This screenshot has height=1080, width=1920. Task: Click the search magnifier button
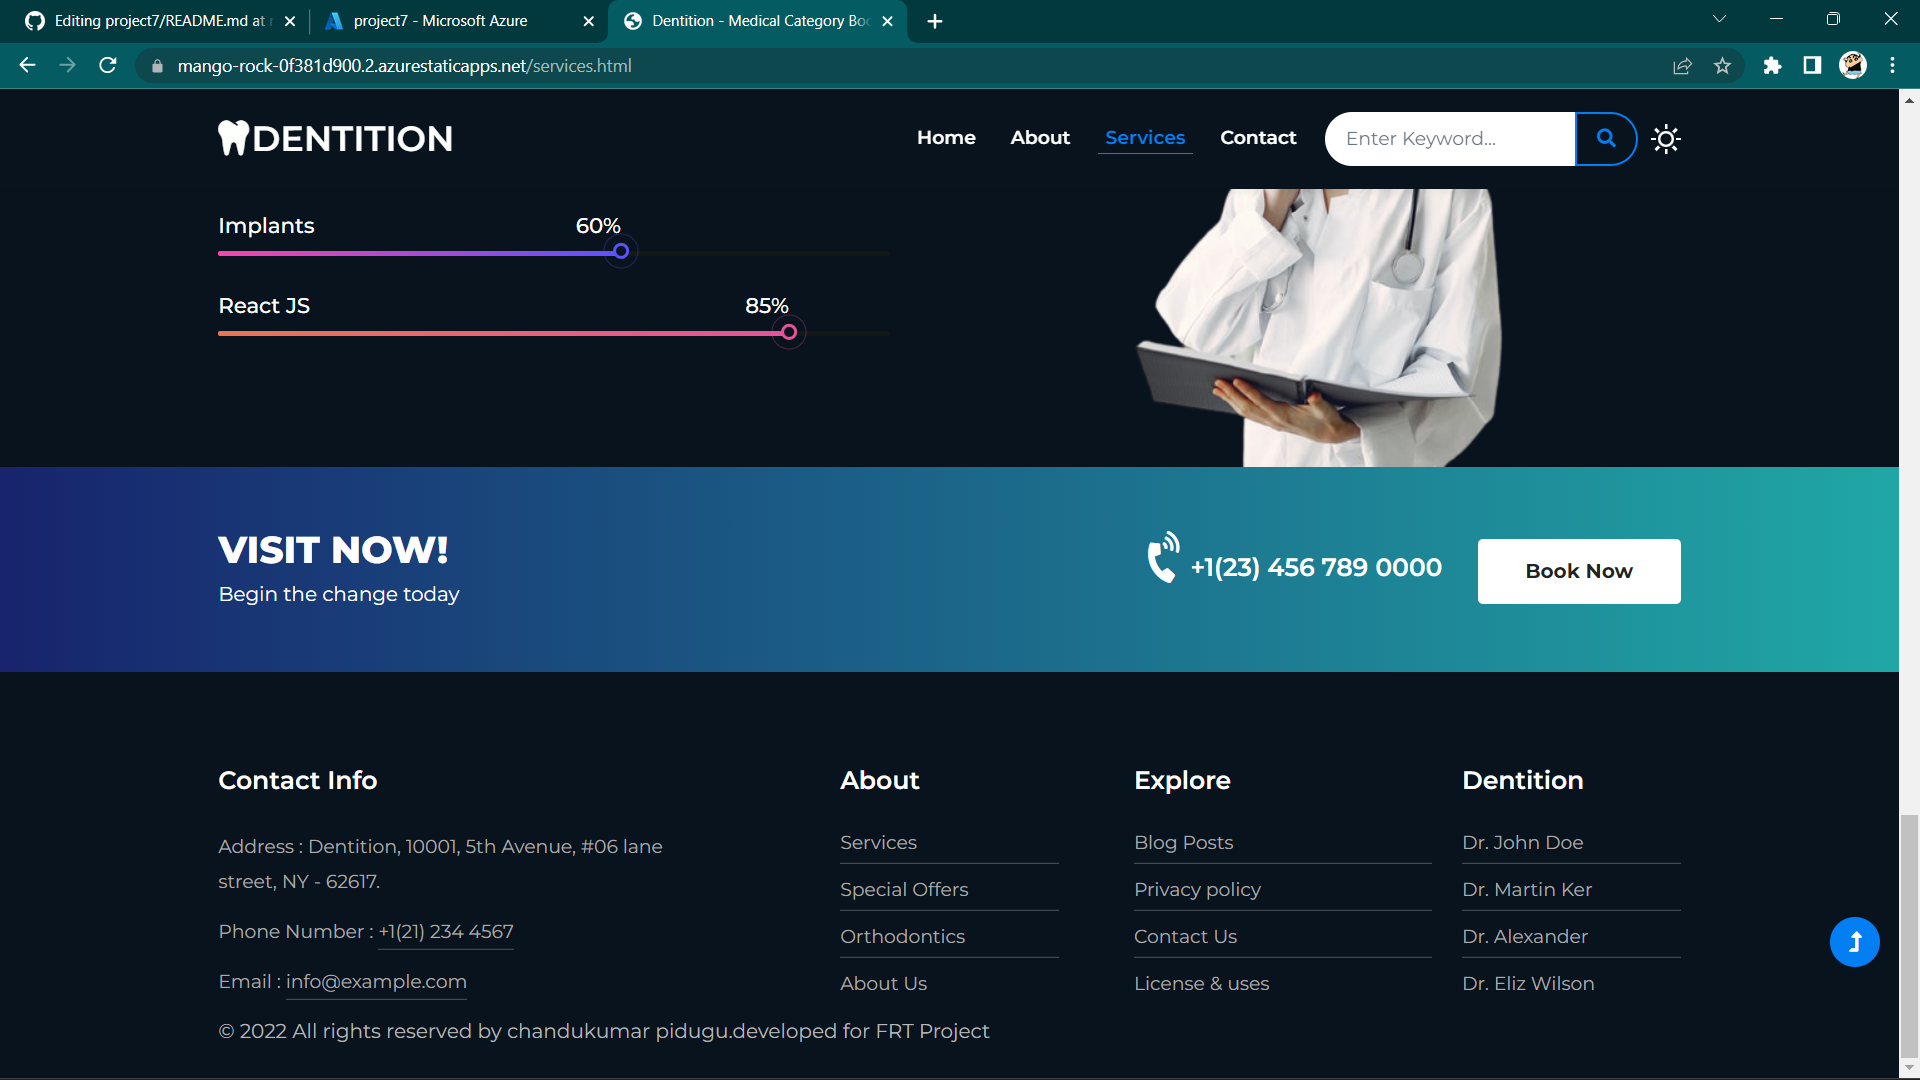point(1605,139)
